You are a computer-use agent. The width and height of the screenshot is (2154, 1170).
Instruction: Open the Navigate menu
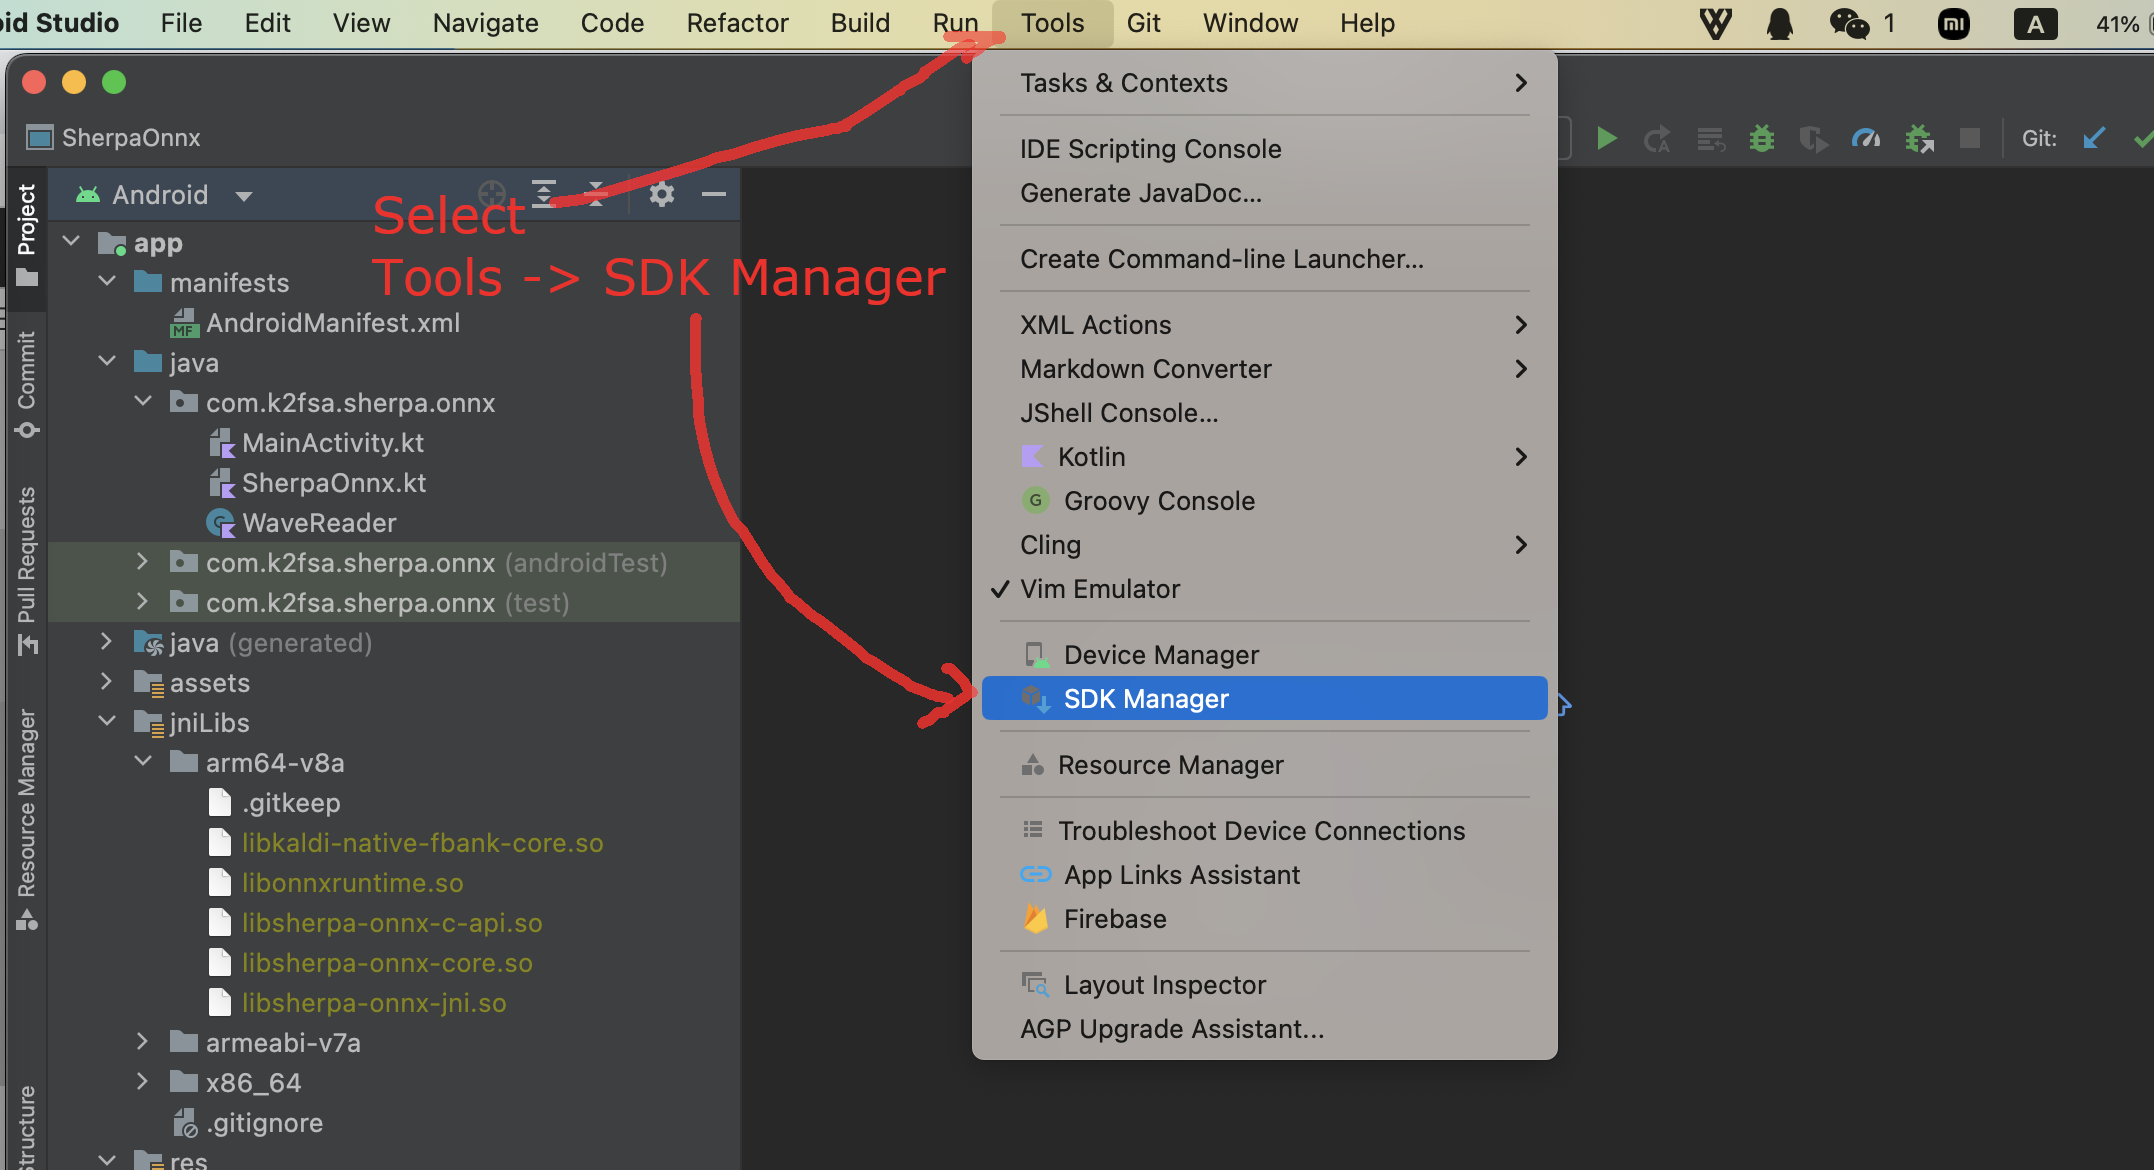click(x=485, y=23)
